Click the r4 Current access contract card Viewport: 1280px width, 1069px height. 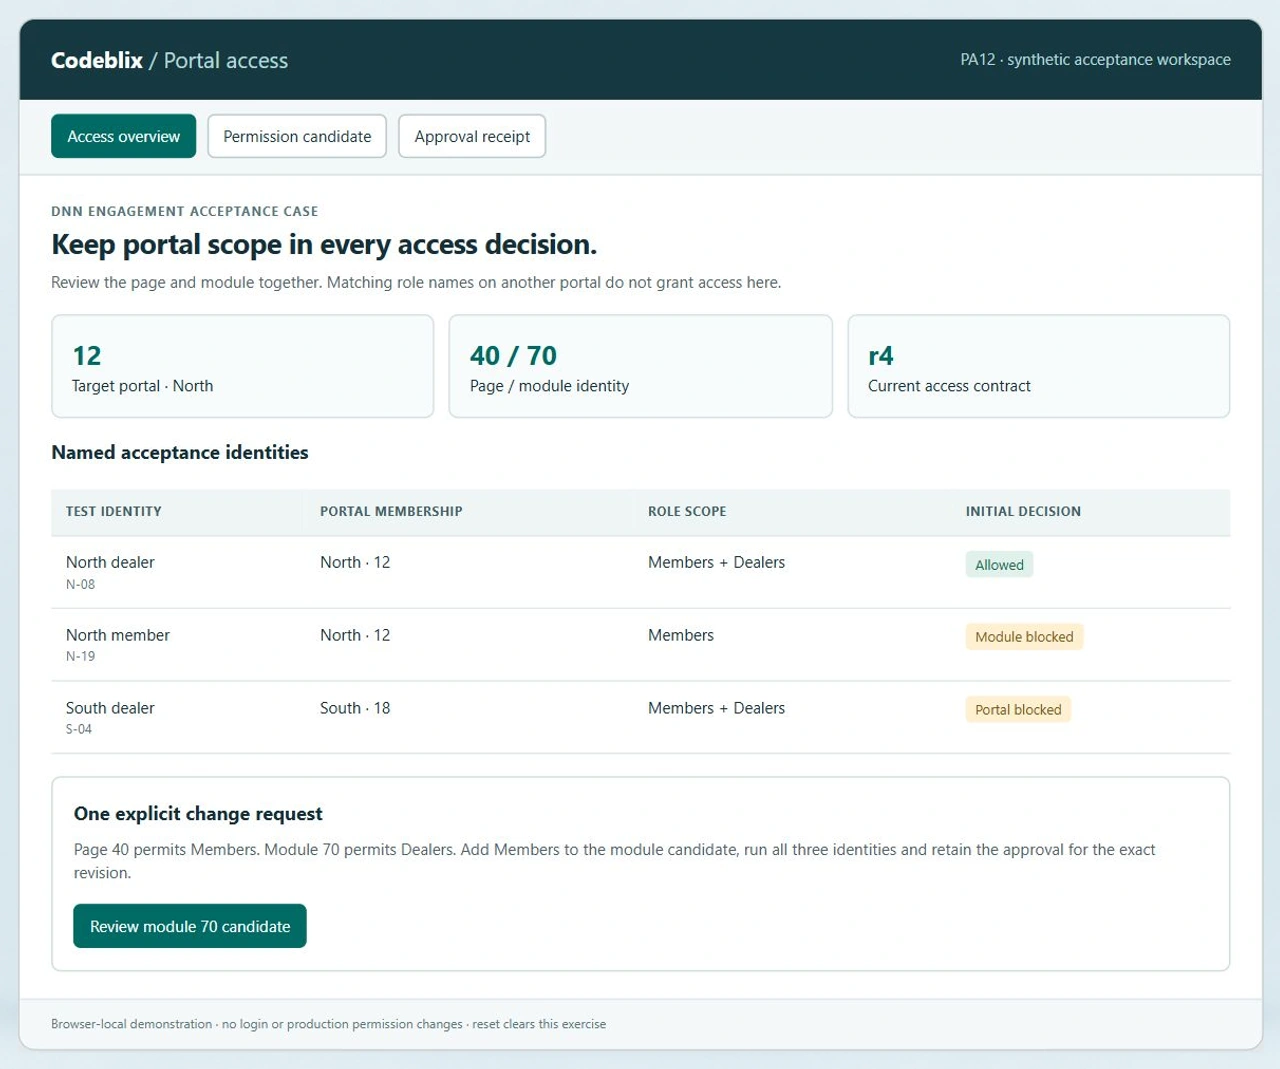(x=1038, y=366)
